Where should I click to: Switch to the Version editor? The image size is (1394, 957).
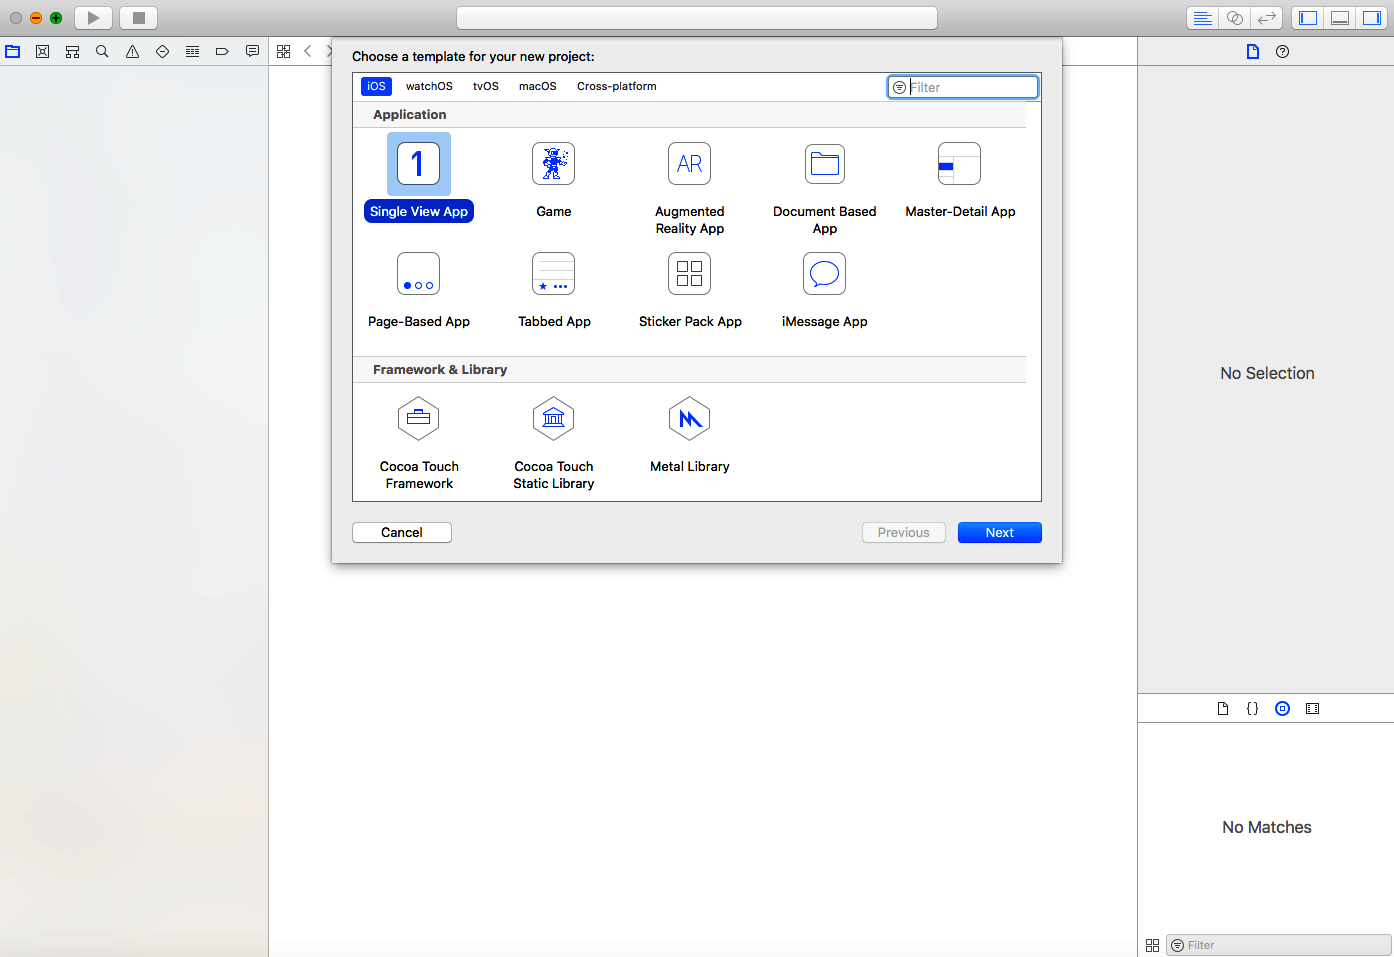1267,18
